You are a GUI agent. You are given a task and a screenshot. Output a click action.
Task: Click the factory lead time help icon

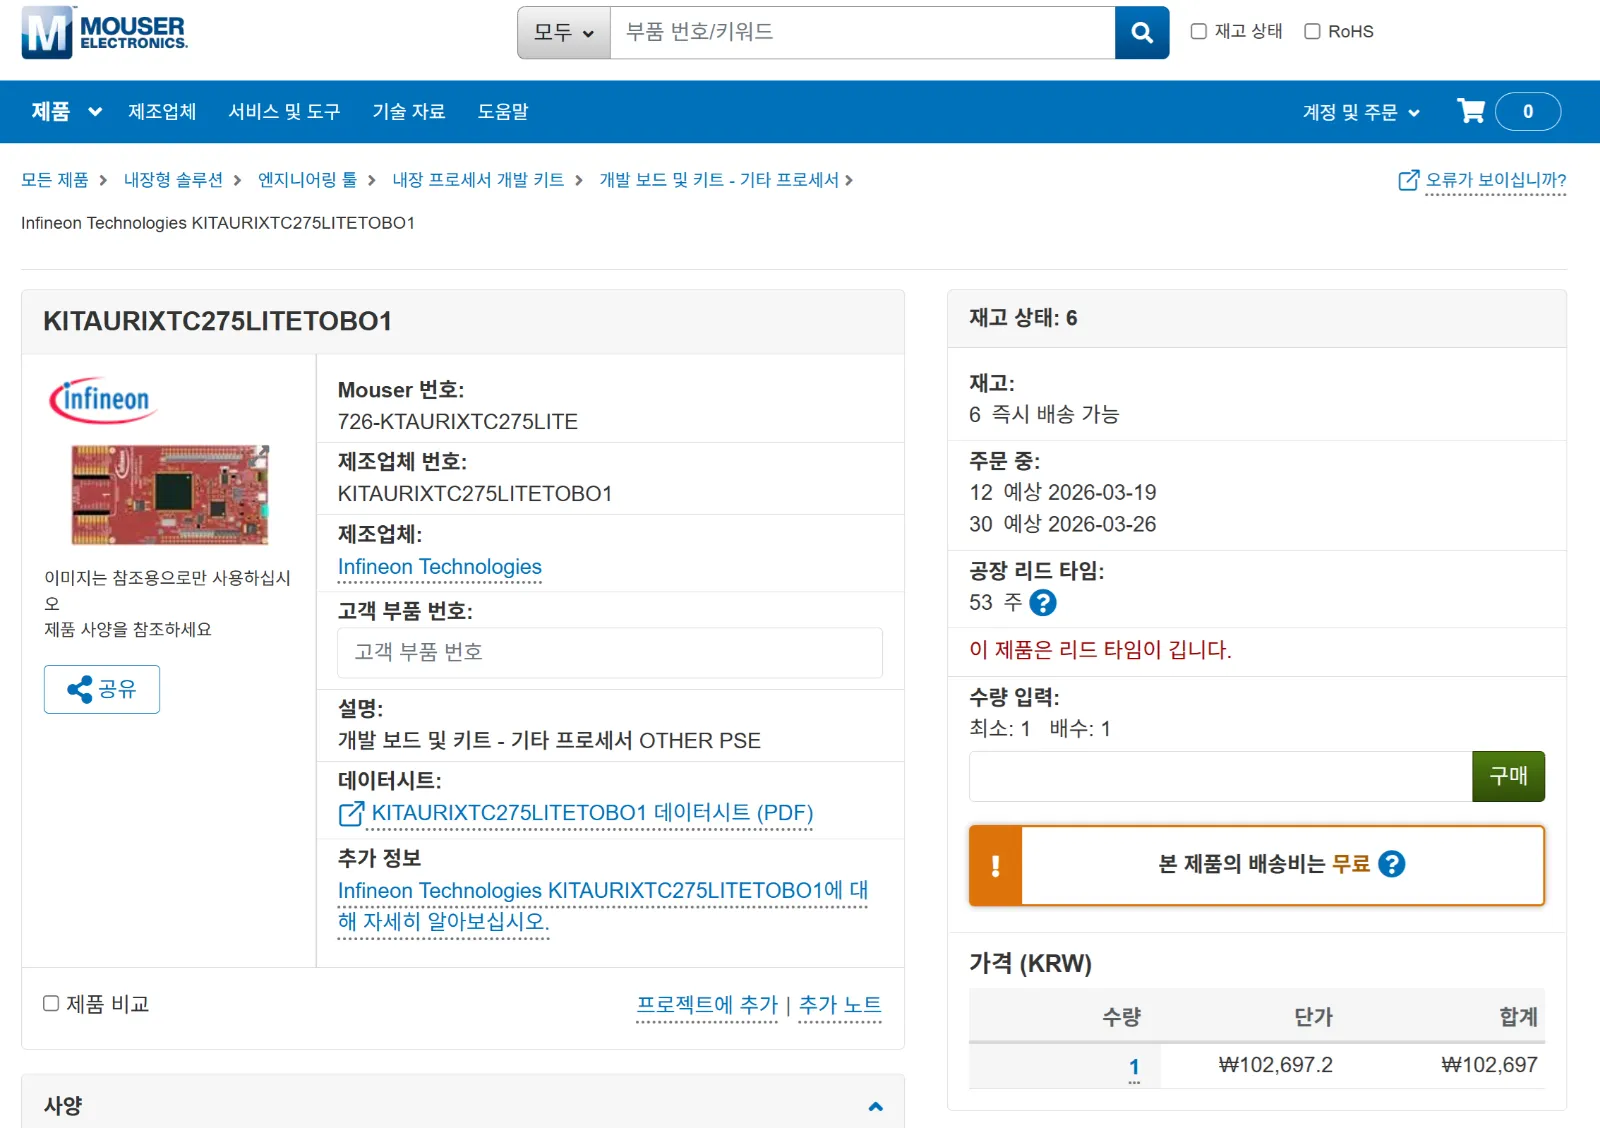[1042, 603]
